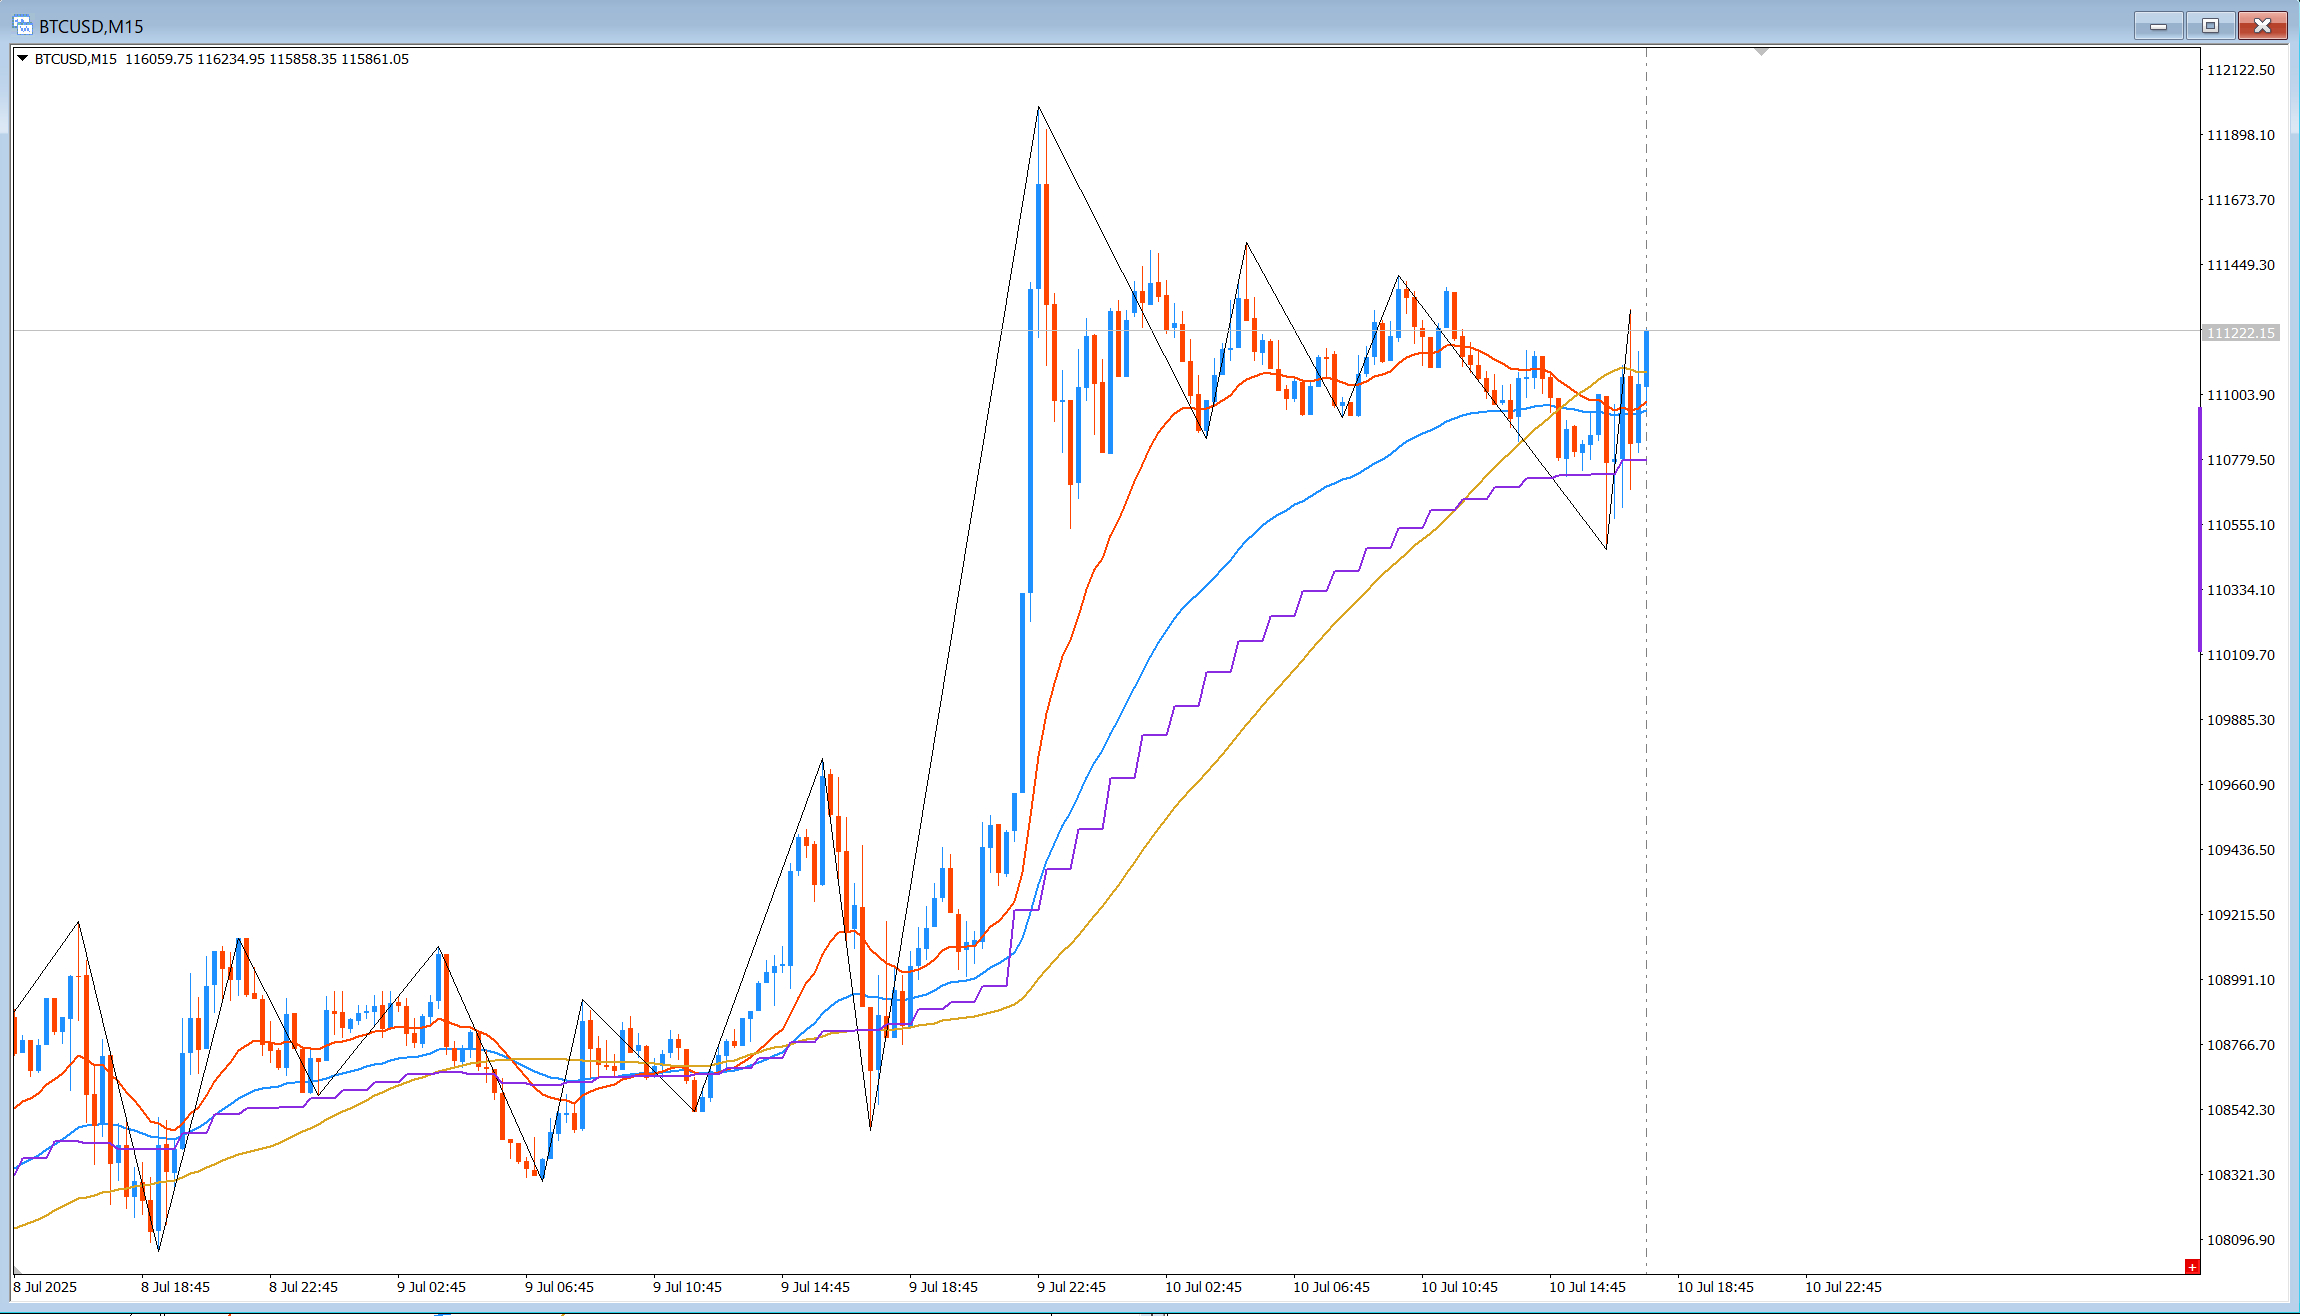Open the dropdown arrow beside the BTCUSD,M15 label

pos(22,59)
